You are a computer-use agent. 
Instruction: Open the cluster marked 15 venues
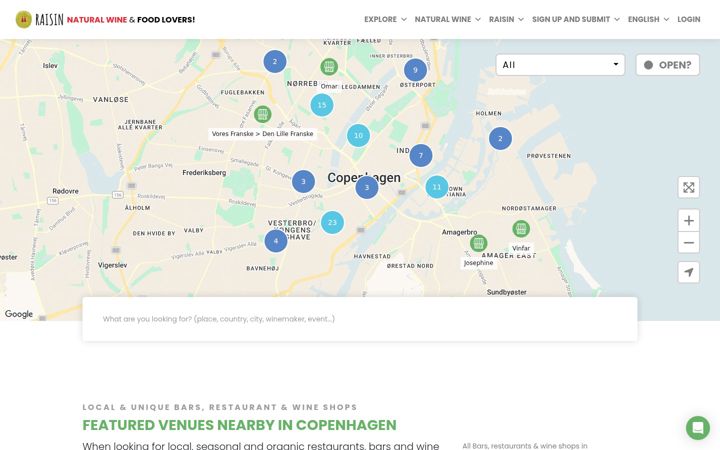pyautogui.click(x=322, y=105)
